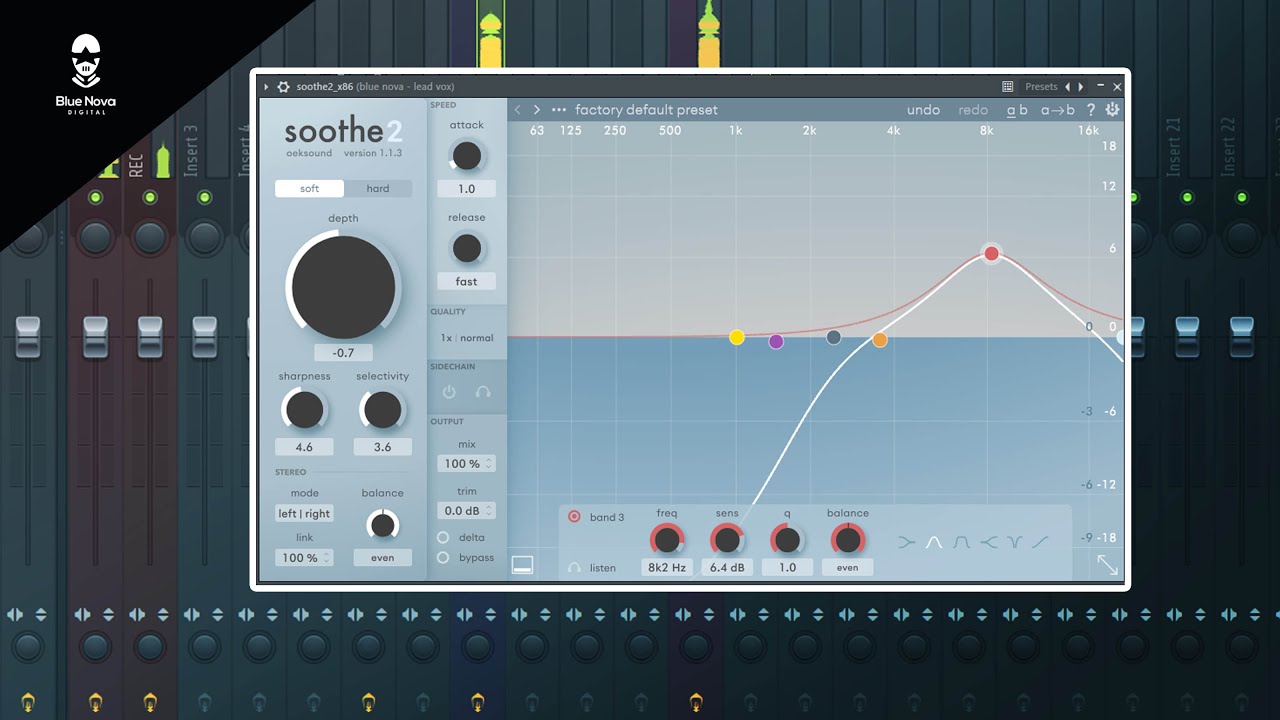Image resolution: width=1280 pixels, height=720 pixels.
Task: Choose the flat-top band shape icon
Action: coord(962,542)
